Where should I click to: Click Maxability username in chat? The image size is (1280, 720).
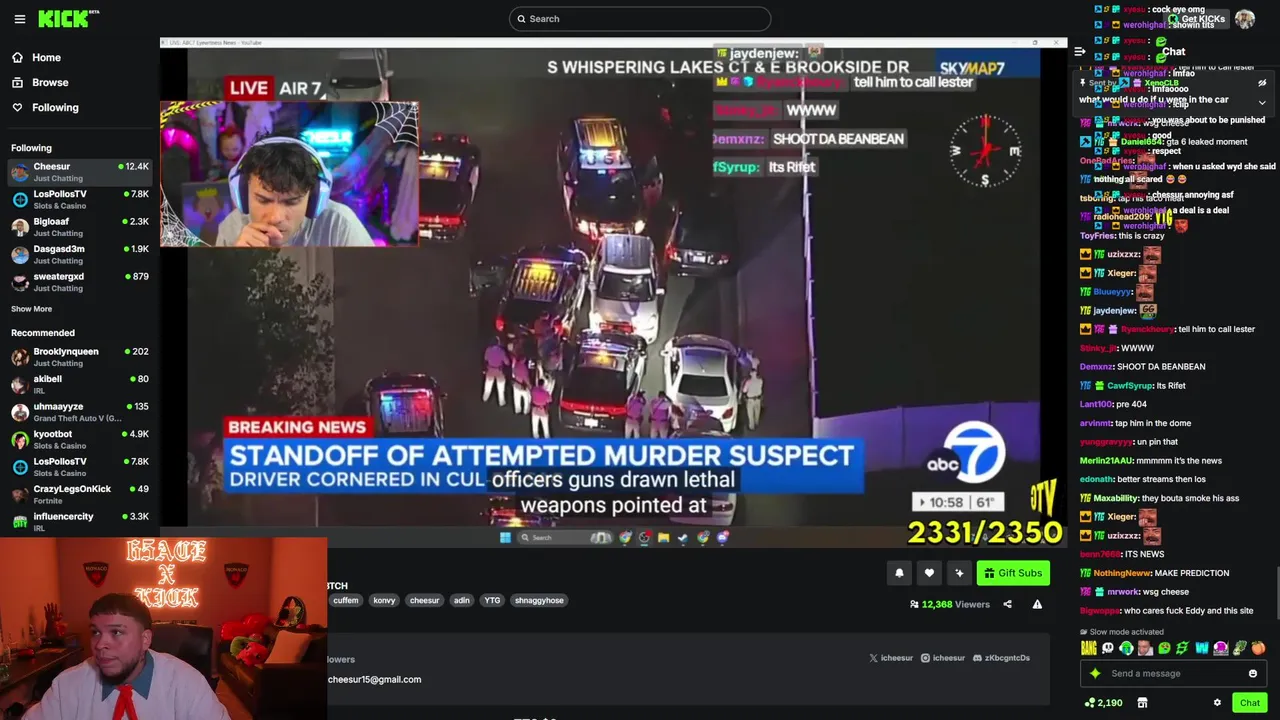point(1115,498)
